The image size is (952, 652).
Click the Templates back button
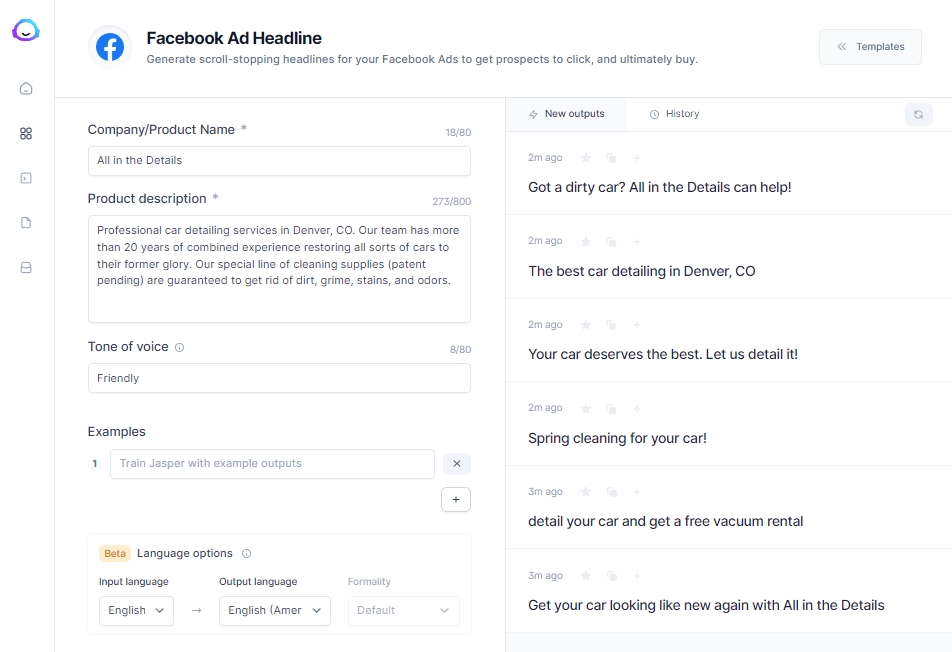pyautogui.click(x=870, y=47)
